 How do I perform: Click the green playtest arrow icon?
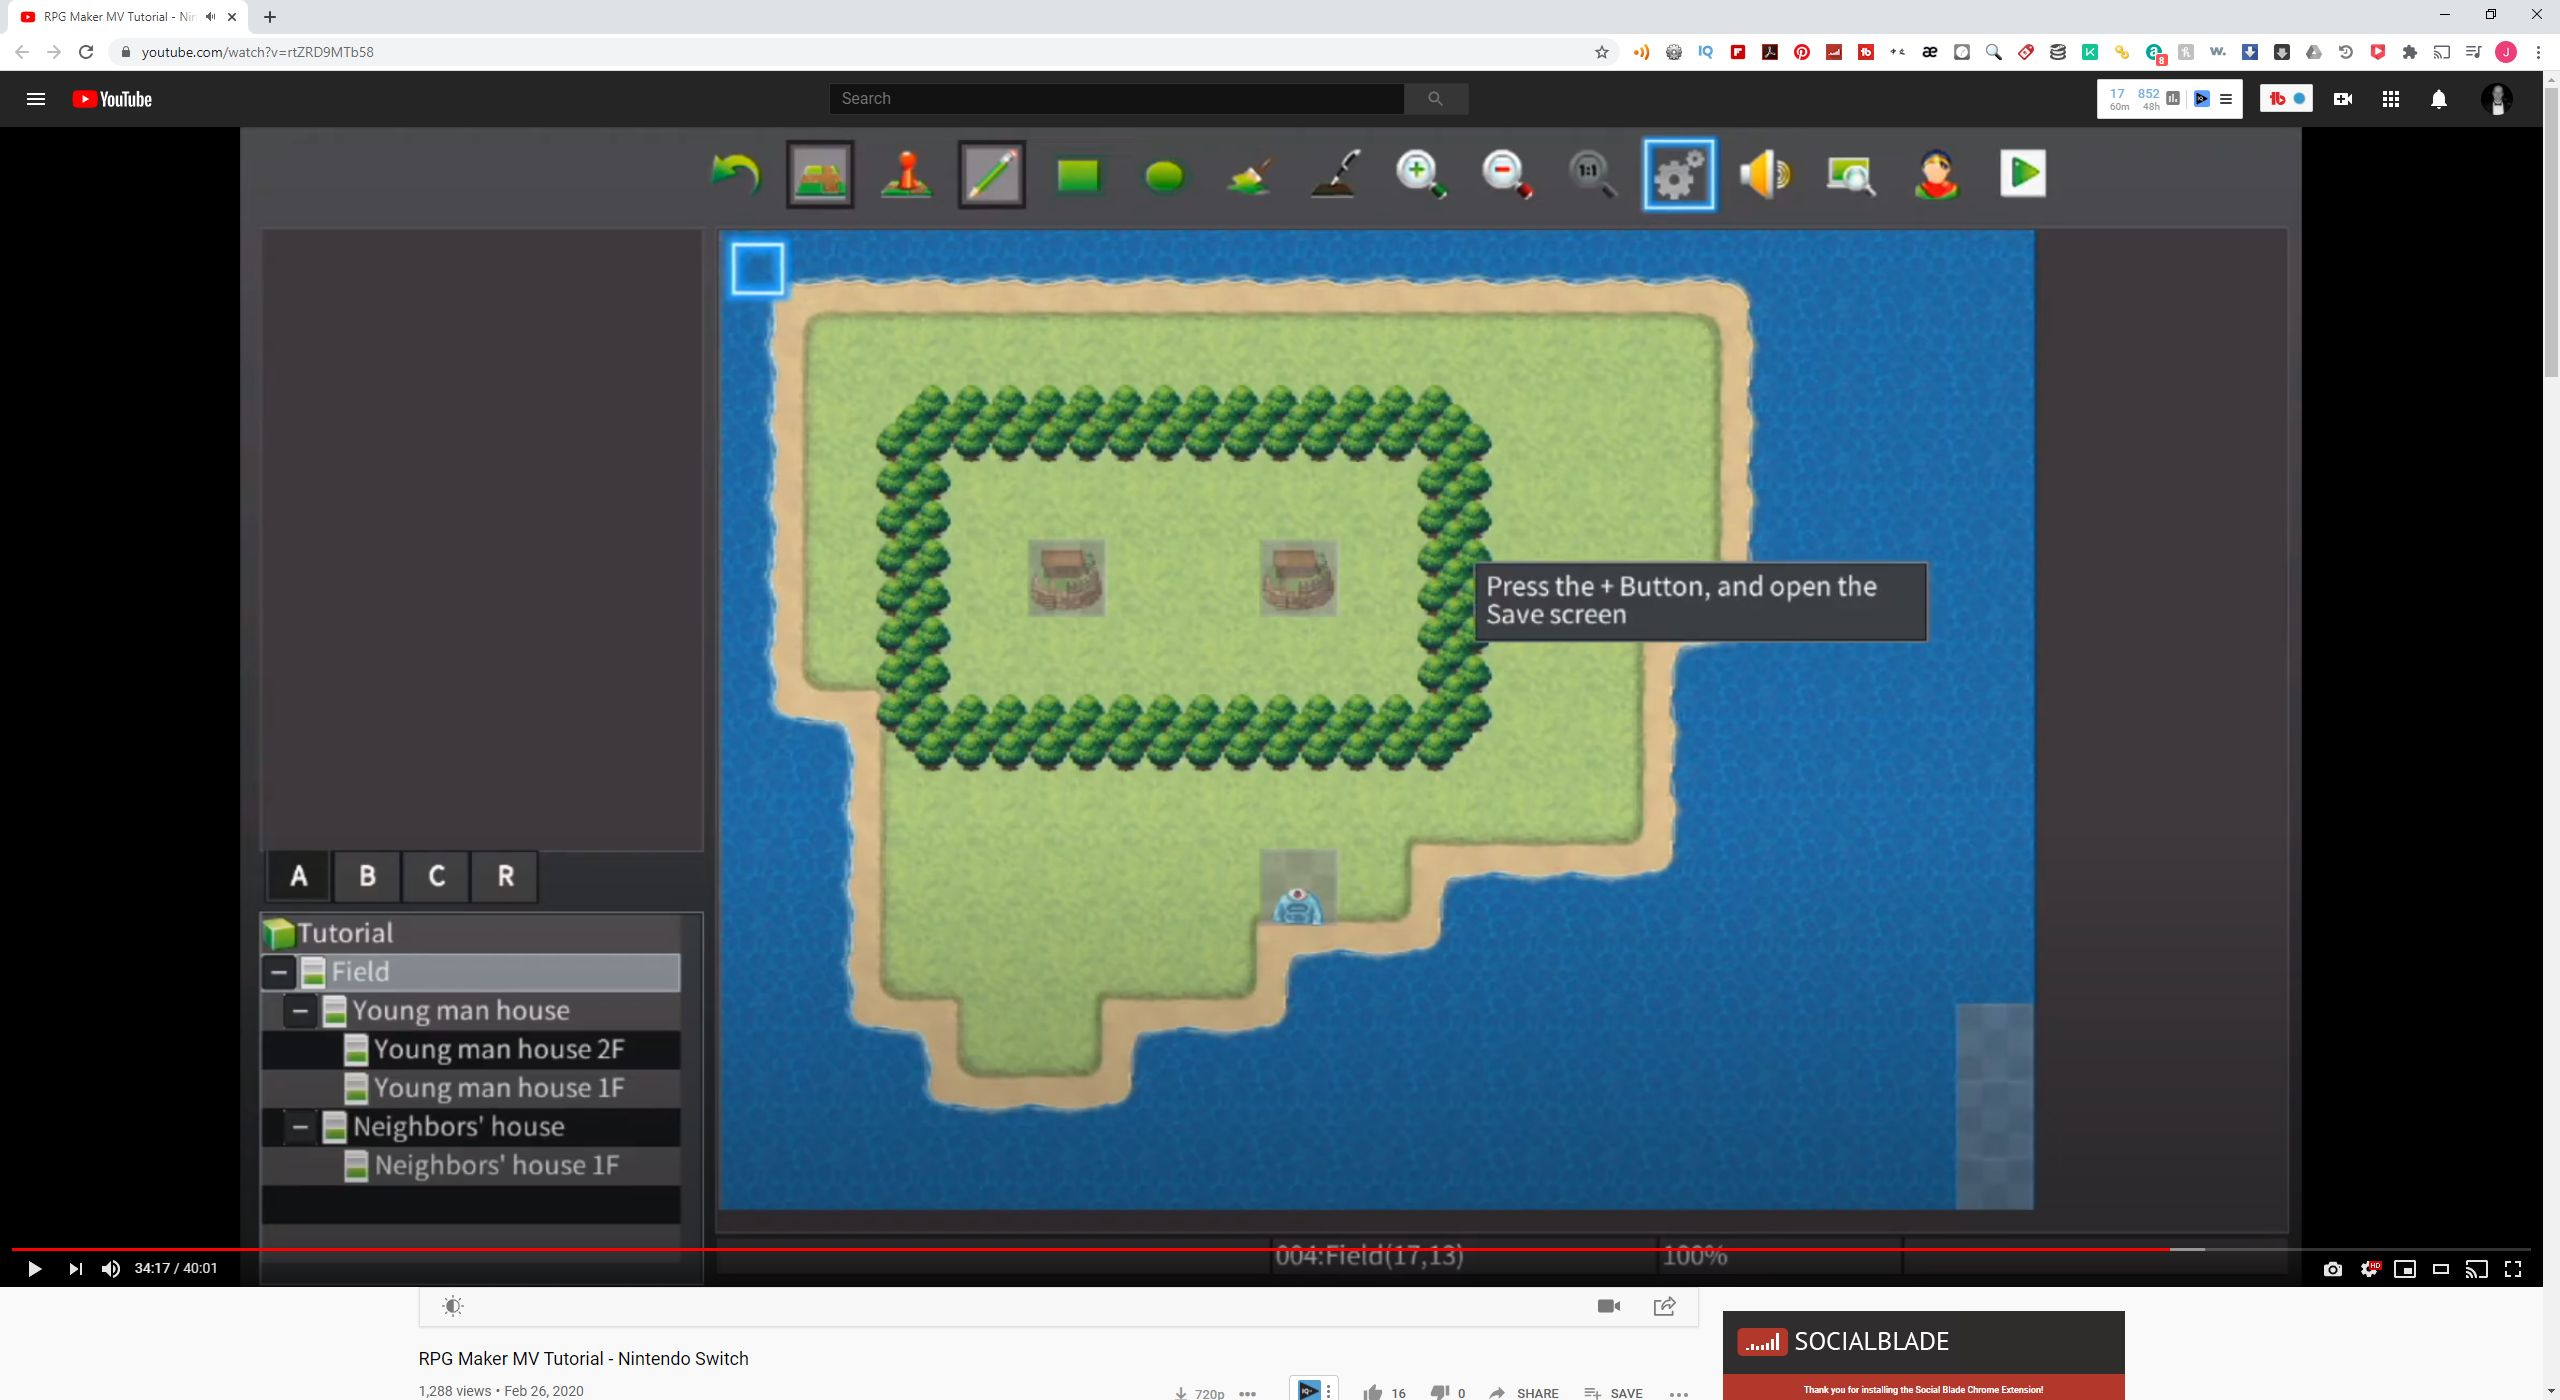(2023, 173)
